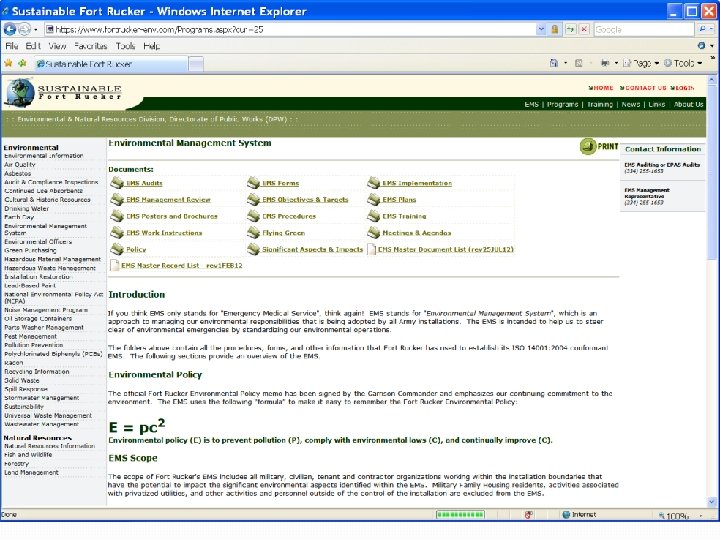Open the About Us nav item
The height and width of the screenshot is (540, 720).
[x=688, y=104]
